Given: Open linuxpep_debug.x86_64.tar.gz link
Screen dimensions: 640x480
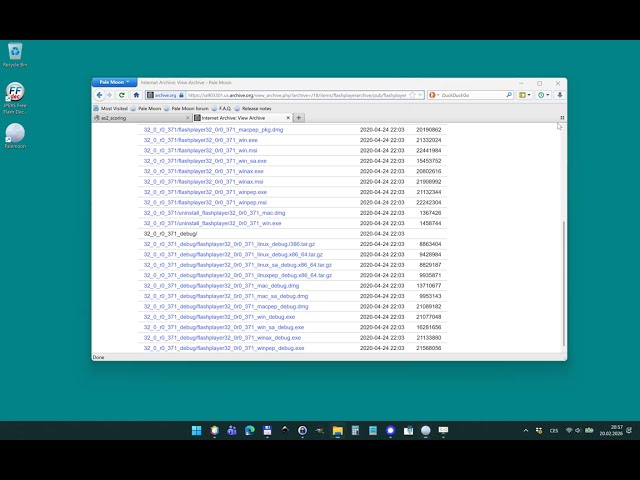Looking at the screenshot, I should pyautogui.click(x=238, y=276).
